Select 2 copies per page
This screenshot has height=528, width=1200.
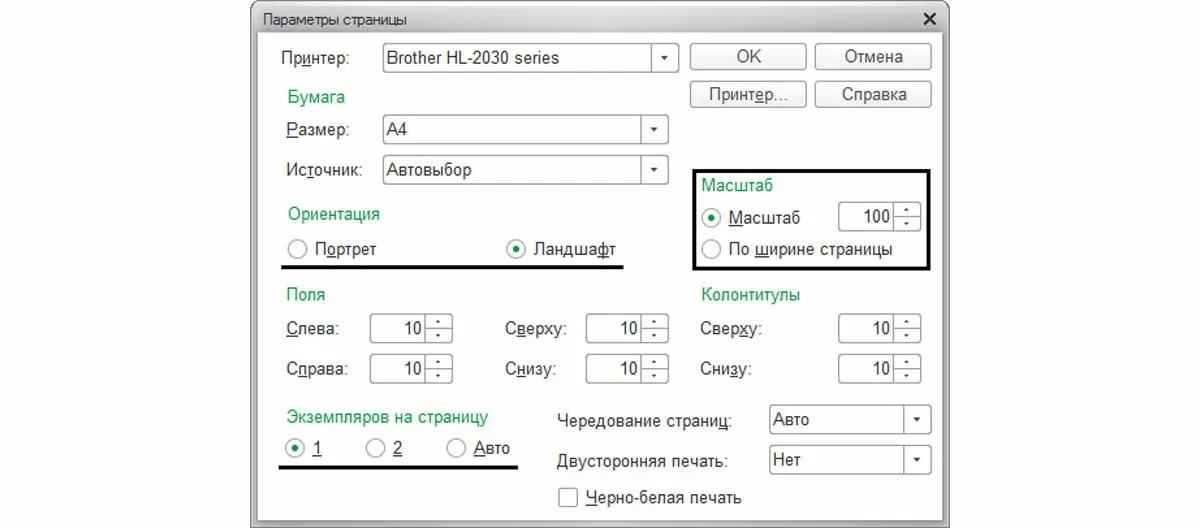(376, 448)
